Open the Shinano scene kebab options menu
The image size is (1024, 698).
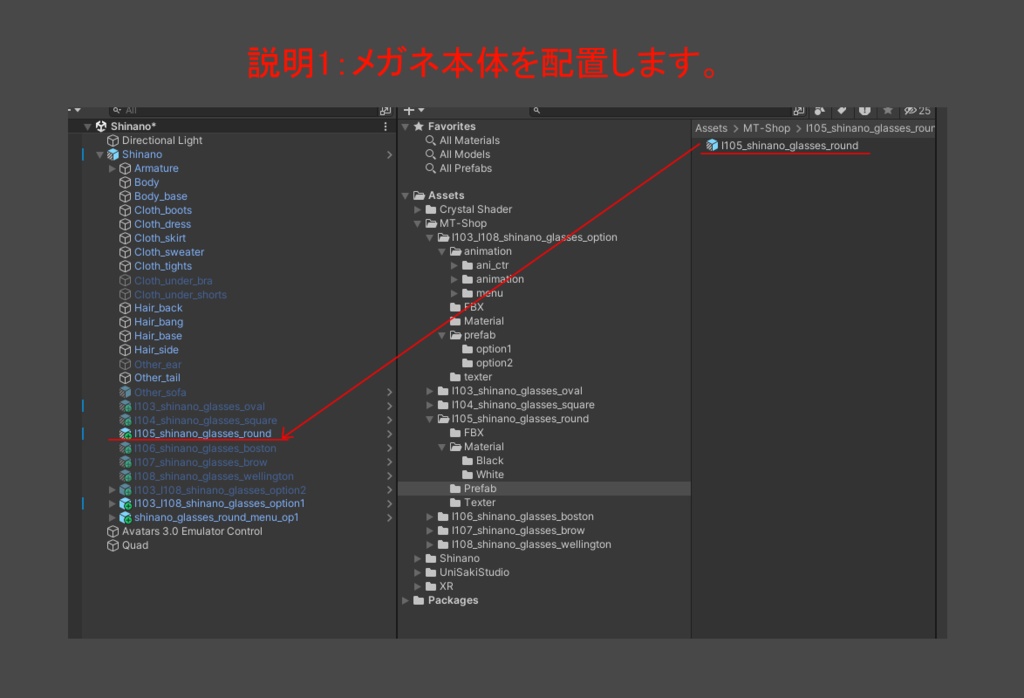385,126
